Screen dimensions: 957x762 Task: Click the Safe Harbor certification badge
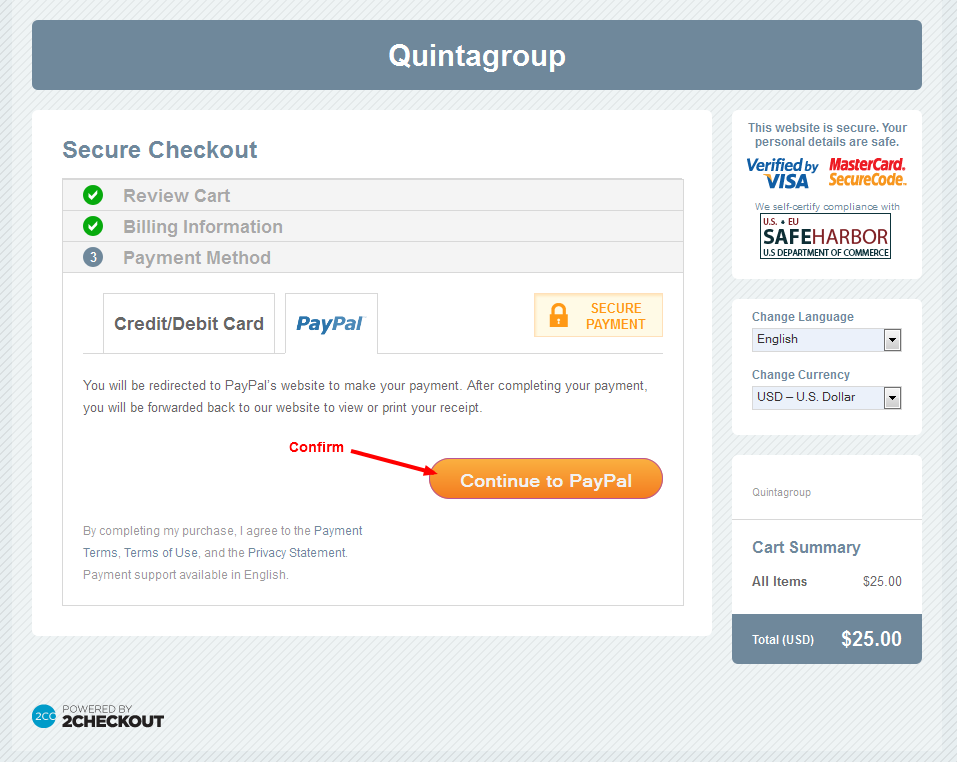tap(825, 236)
